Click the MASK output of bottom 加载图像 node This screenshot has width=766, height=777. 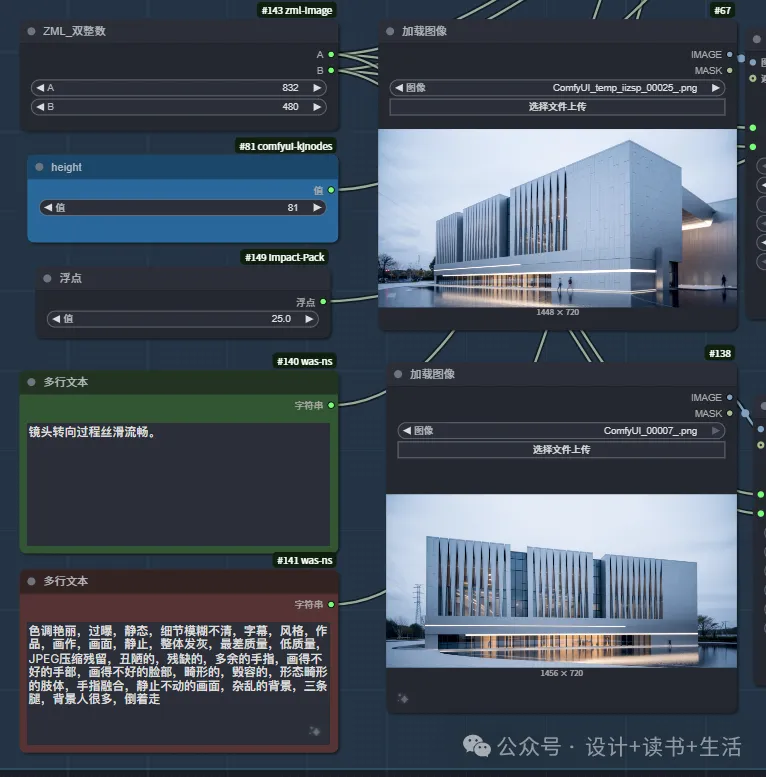coord(730,413)
